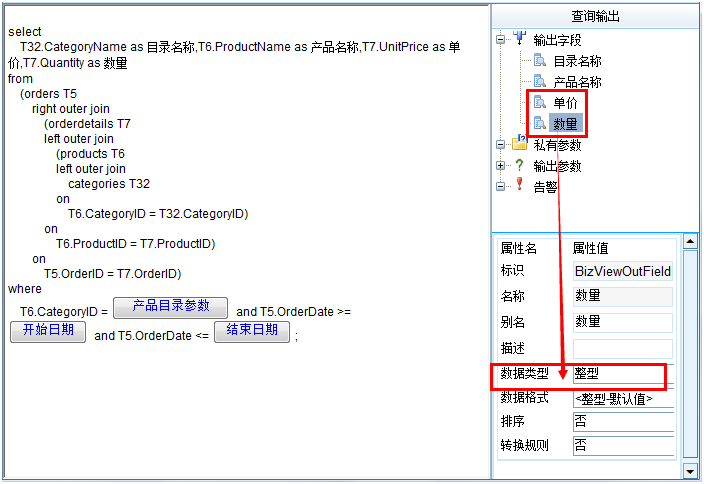
Task: Select the 输出参数 tree label
Action: pos(557,166)
